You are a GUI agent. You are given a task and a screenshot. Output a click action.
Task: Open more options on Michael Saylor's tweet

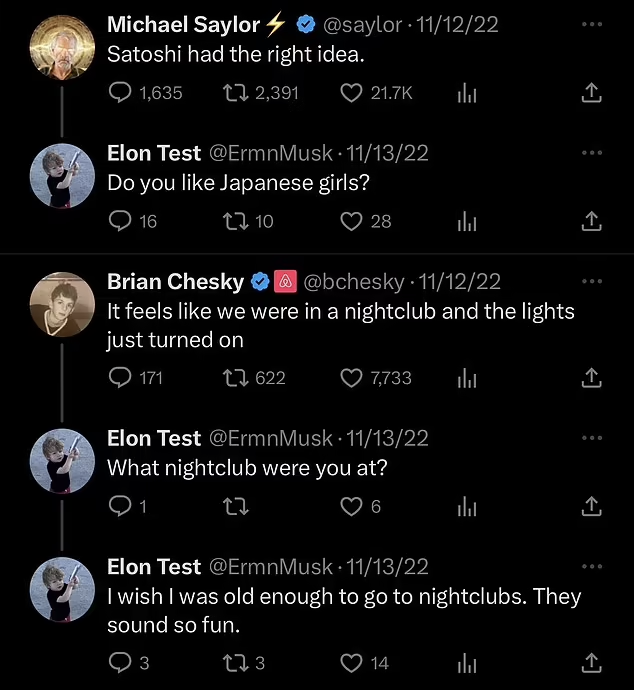592,24
